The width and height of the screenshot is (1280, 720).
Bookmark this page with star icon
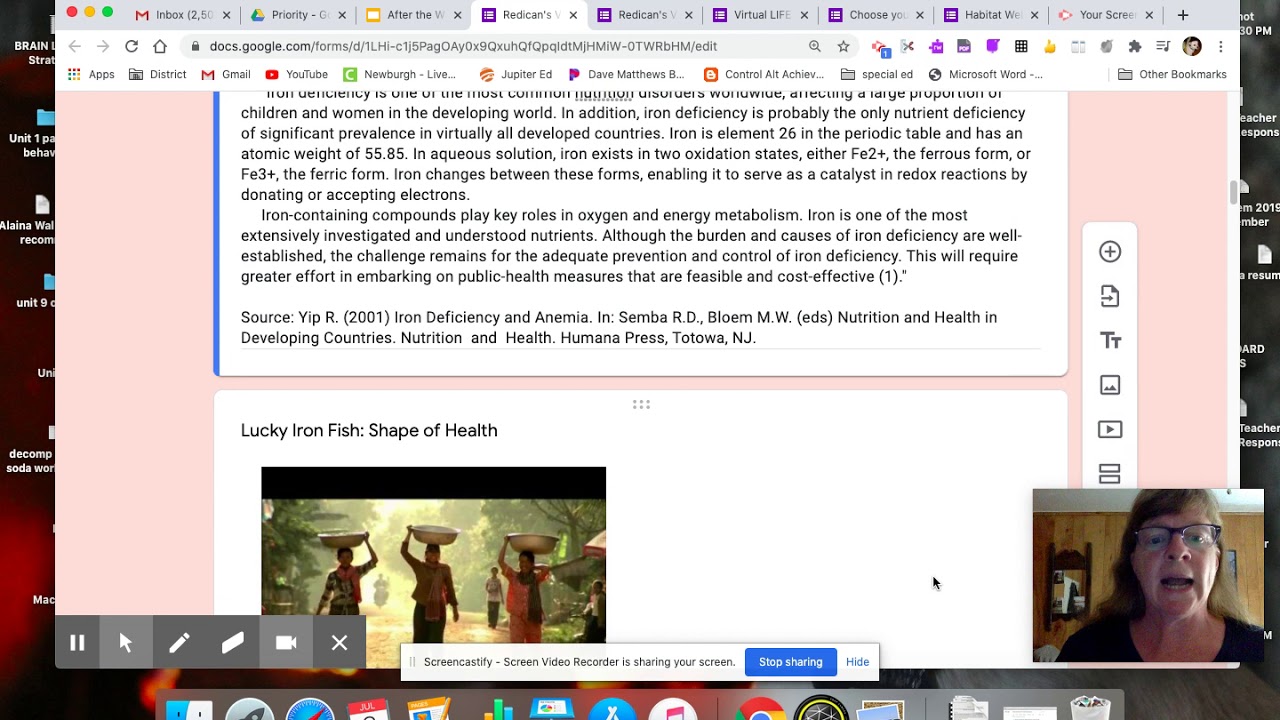843,46
